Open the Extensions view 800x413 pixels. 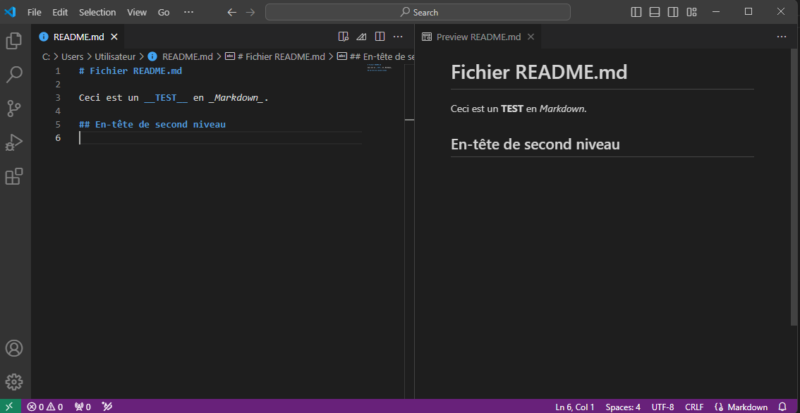(x=14, y=177)
